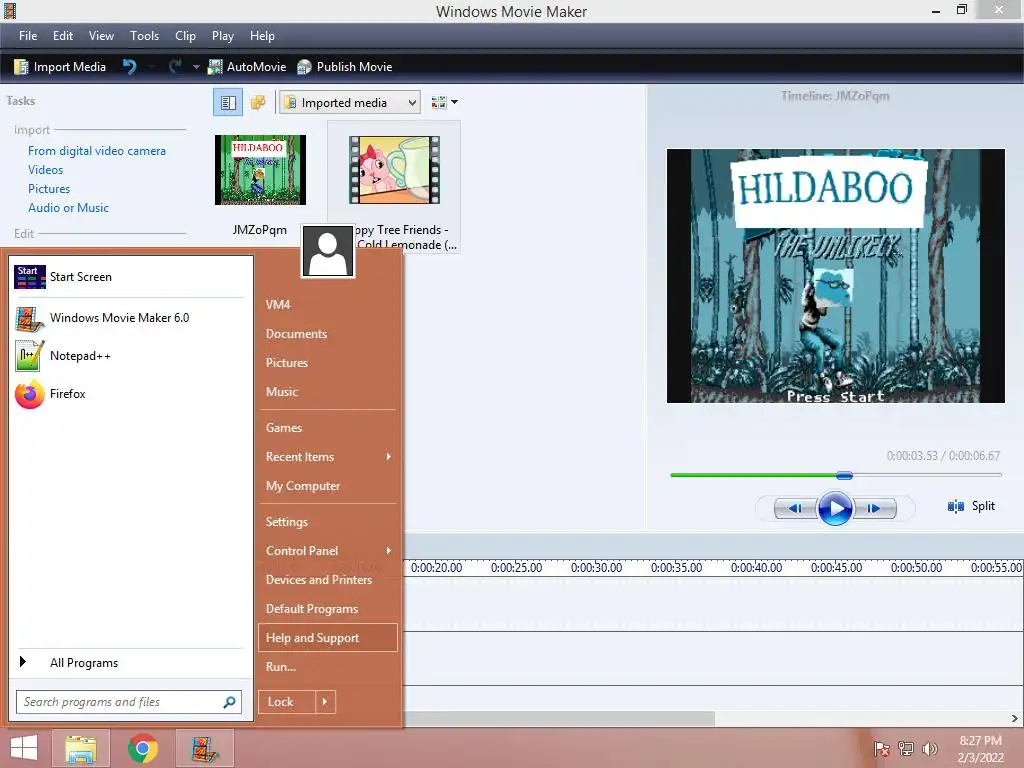Image resolution: width=1024 pixels, height=768 pixels.
Task: Open the View menu
Action: 101,36
